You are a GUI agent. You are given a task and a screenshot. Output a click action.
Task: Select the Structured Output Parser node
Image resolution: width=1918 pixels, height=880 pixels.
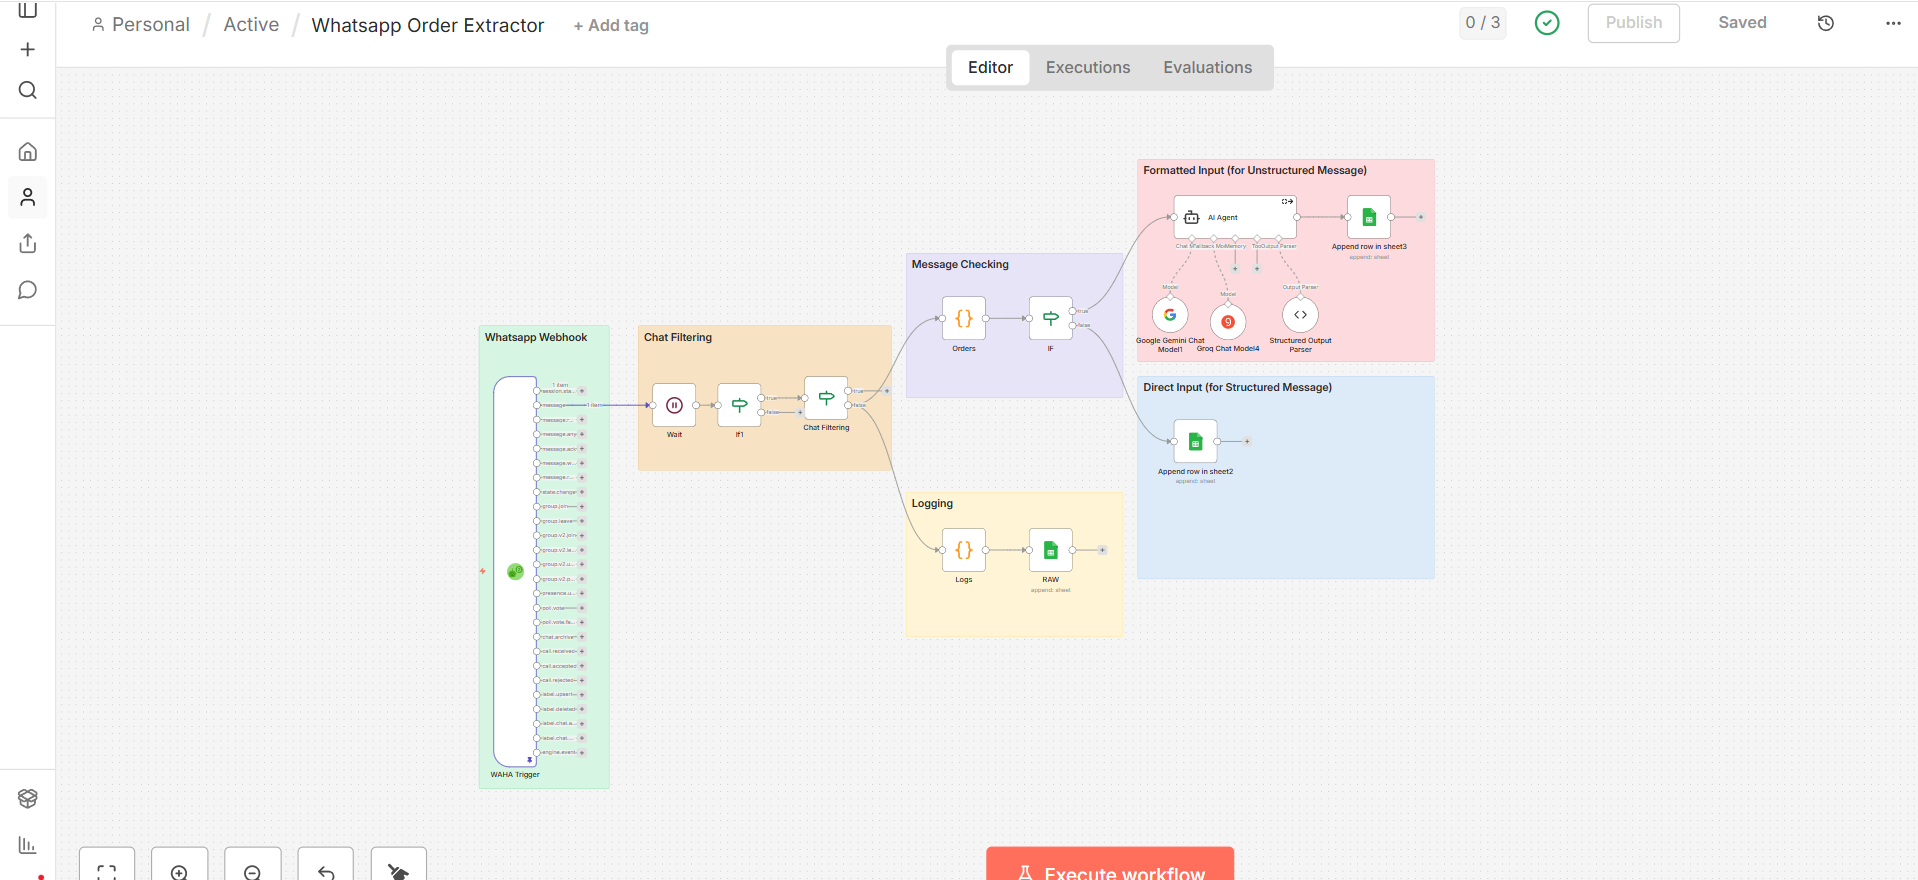1300,315
